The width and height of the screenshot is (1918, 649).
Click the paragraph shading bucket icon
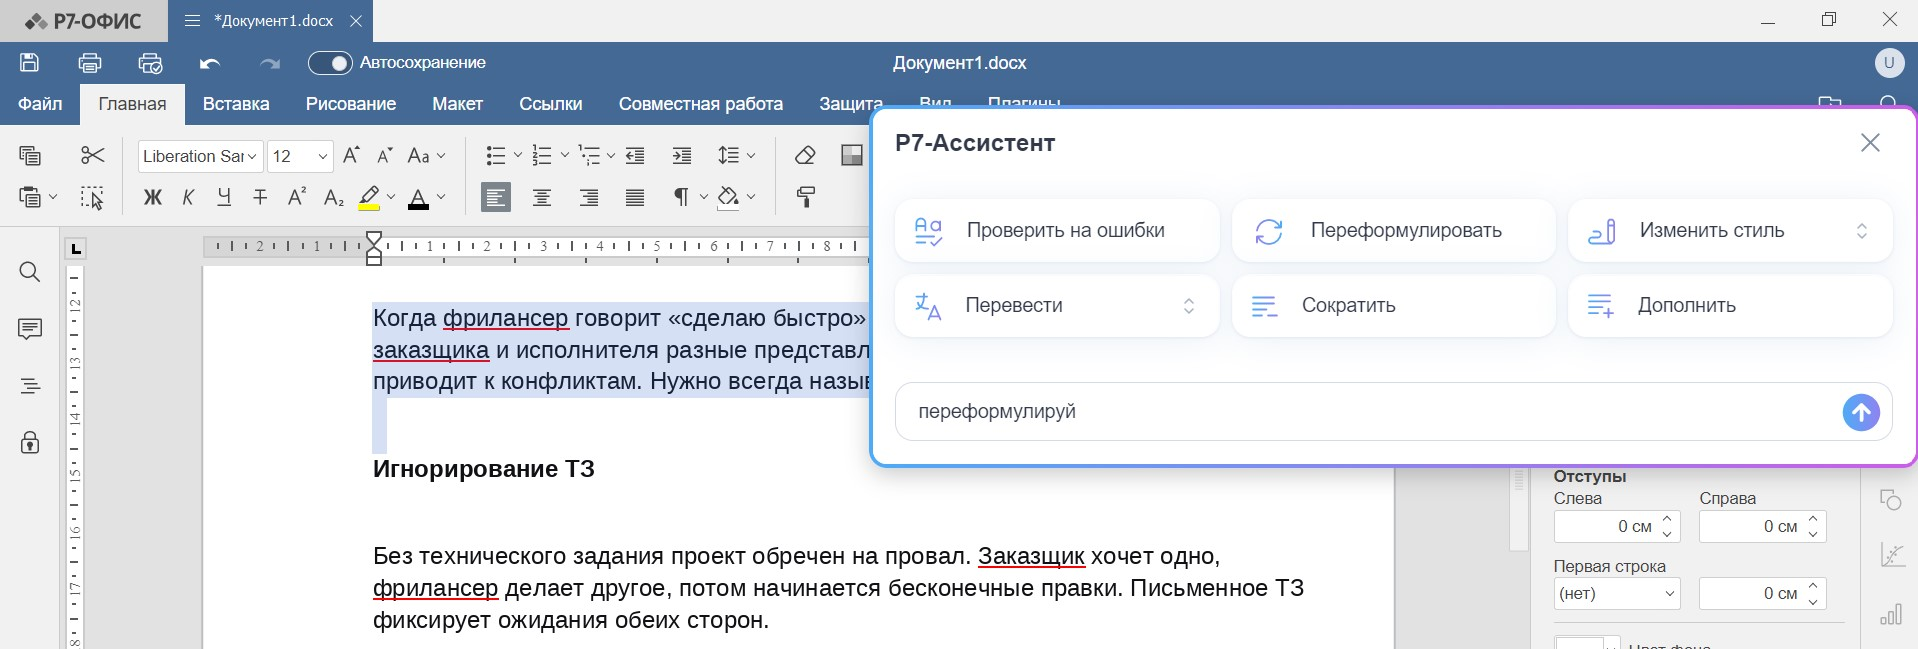(x=729, y=197)
